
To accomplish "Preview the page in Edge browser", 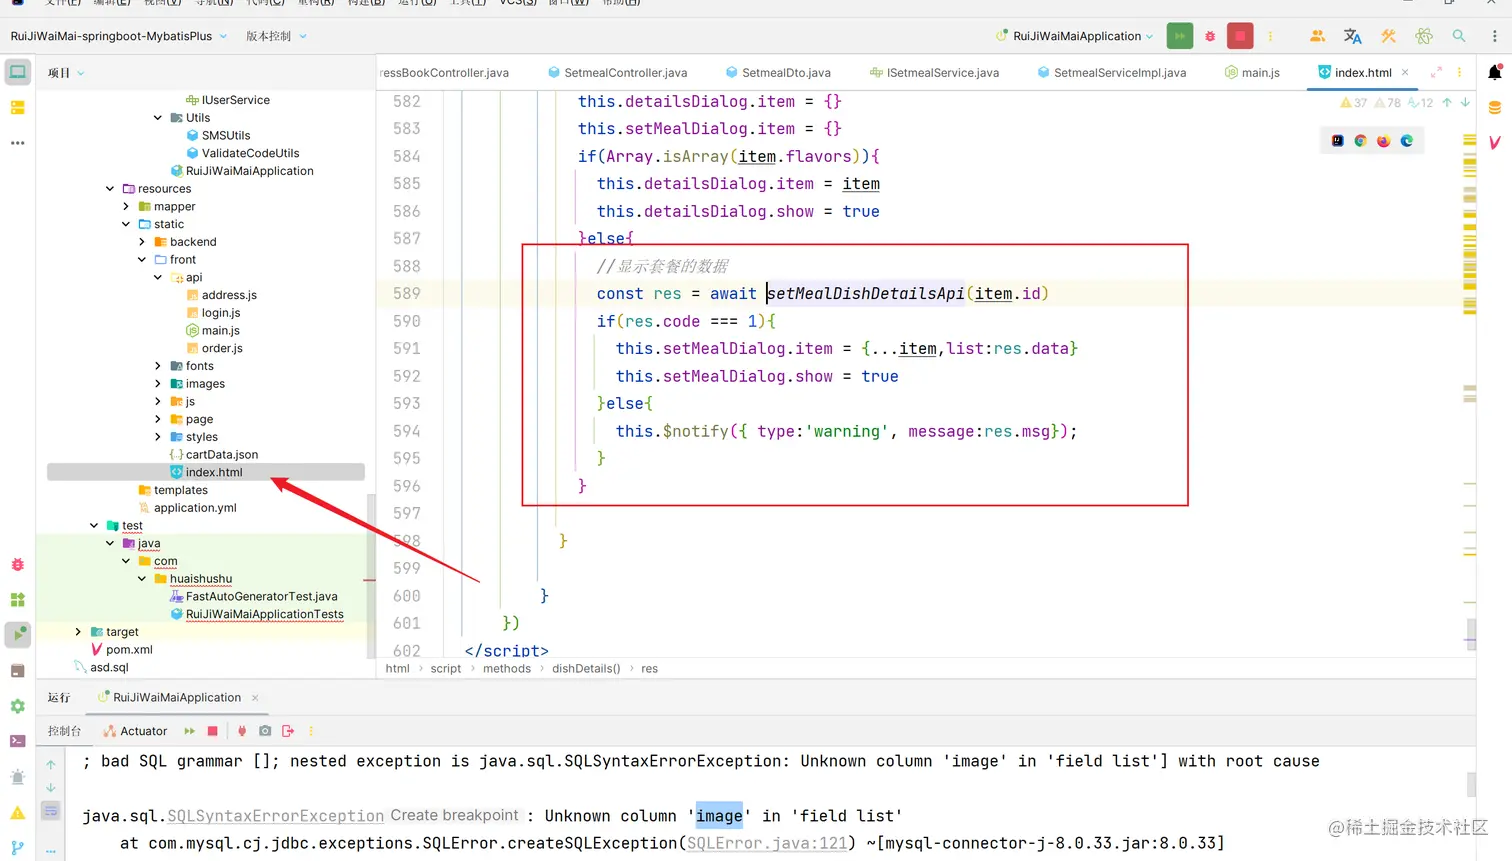I will pyautogui.click(x=1407, y=141).
